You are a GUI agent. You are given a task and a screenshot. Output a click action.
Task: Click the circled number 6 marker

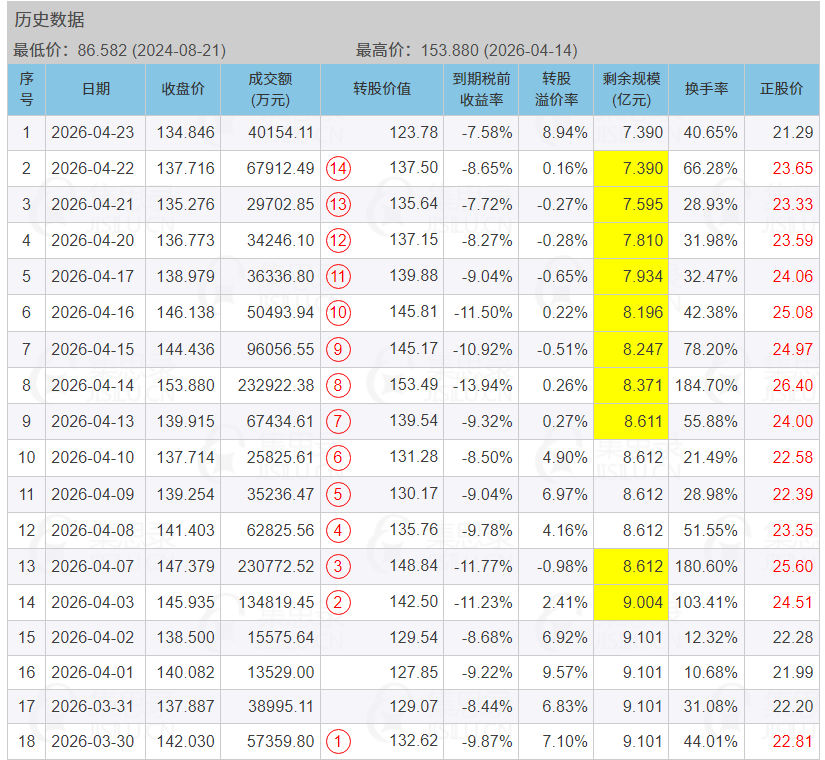[338, 458]
